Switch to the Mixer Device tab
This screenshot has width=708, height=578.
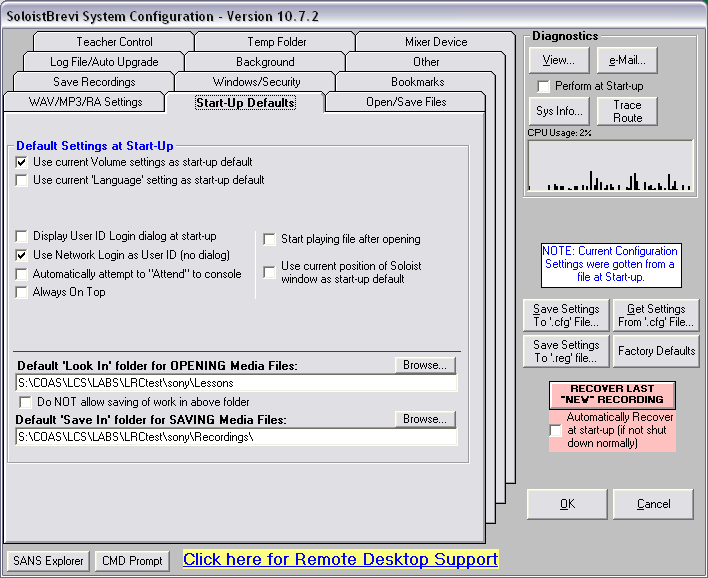(x=435, y=42)
